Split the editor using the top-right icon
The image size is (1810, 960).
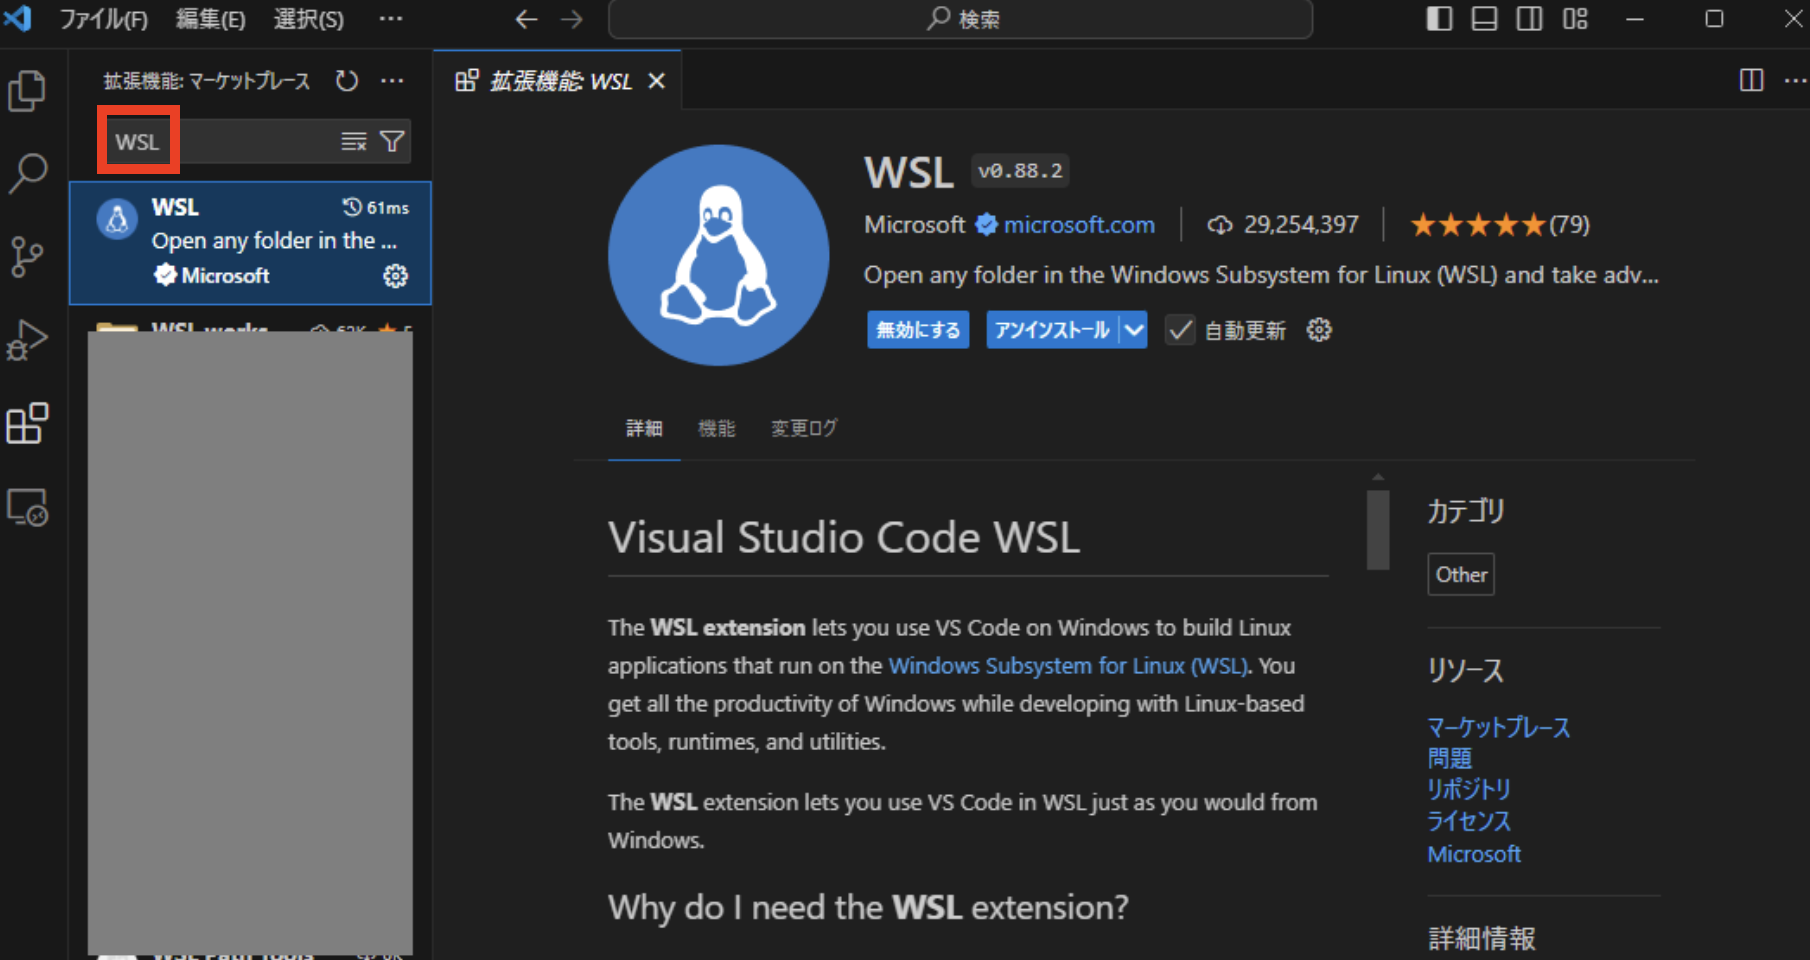pyautogui.click(x=1751, y=81)
